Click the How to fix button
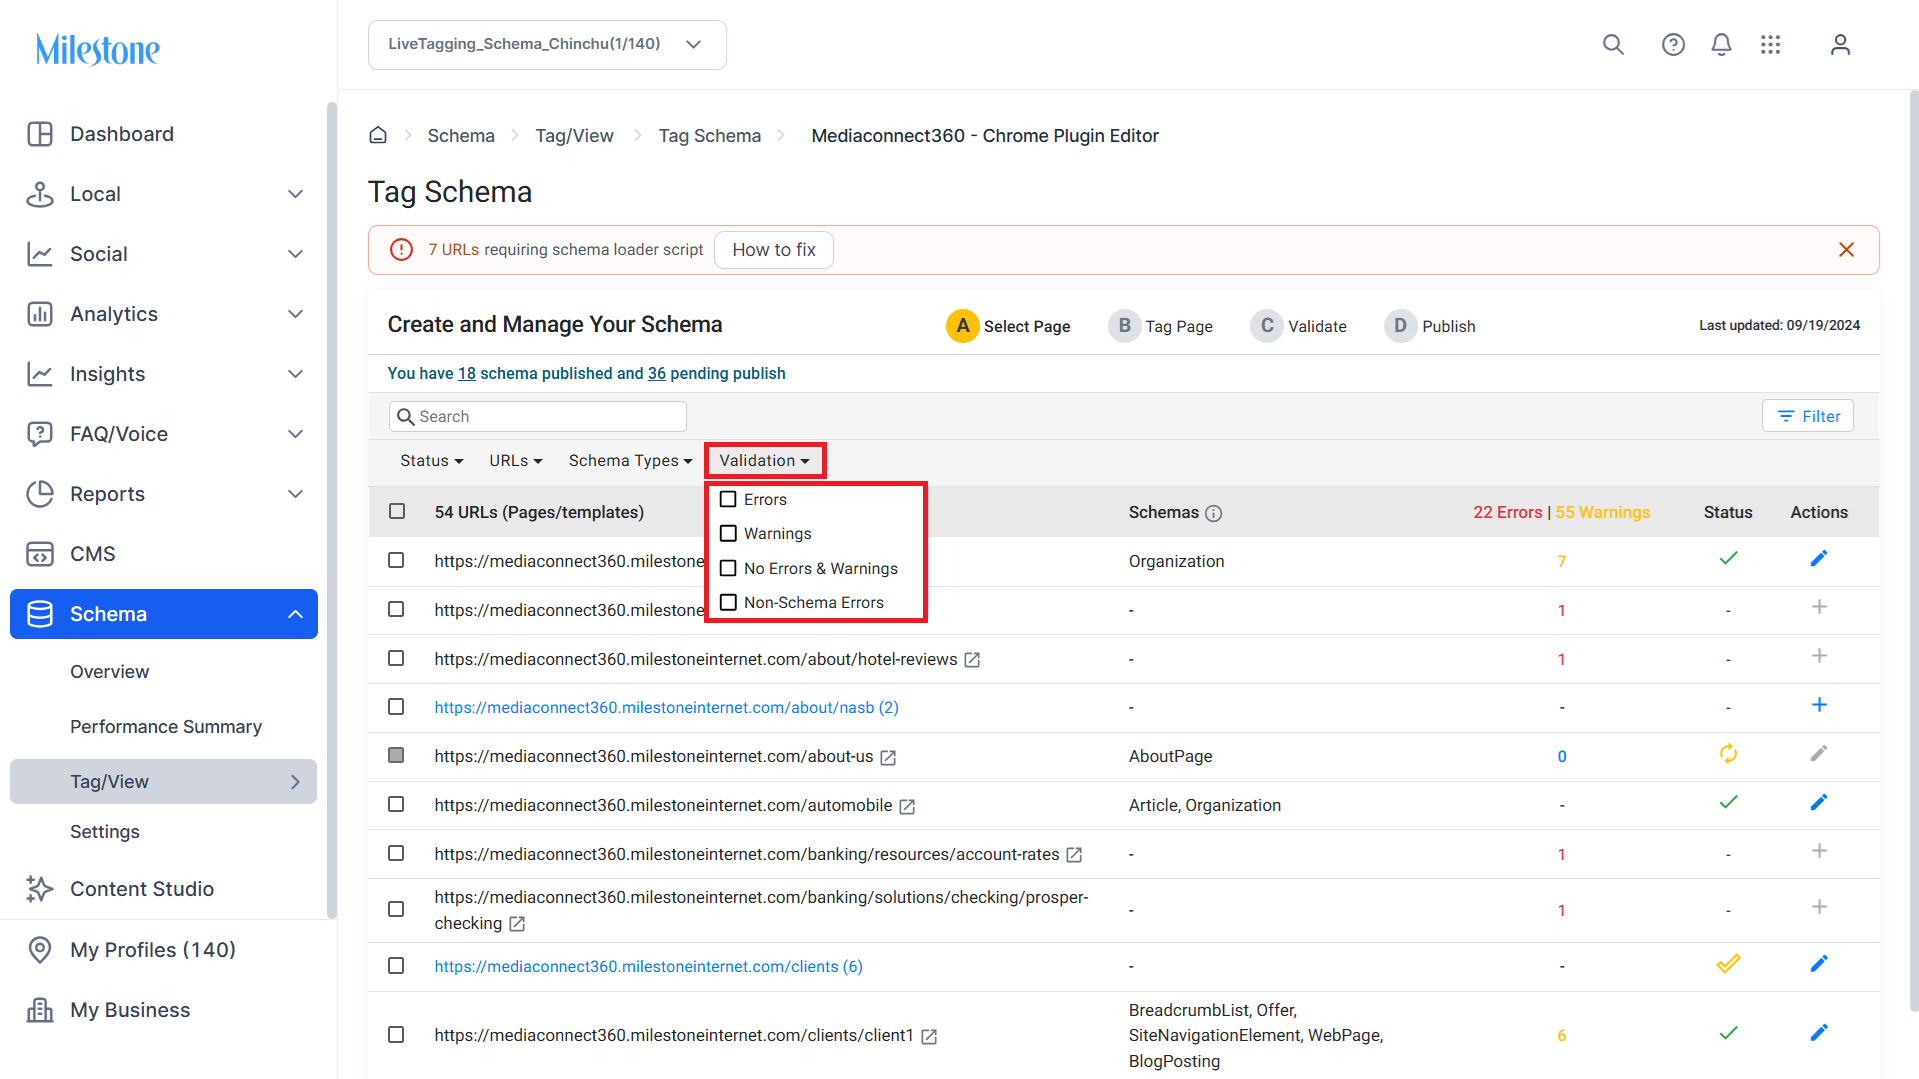The width and height of the screenshot is (1919, 1079). (774, 250)
